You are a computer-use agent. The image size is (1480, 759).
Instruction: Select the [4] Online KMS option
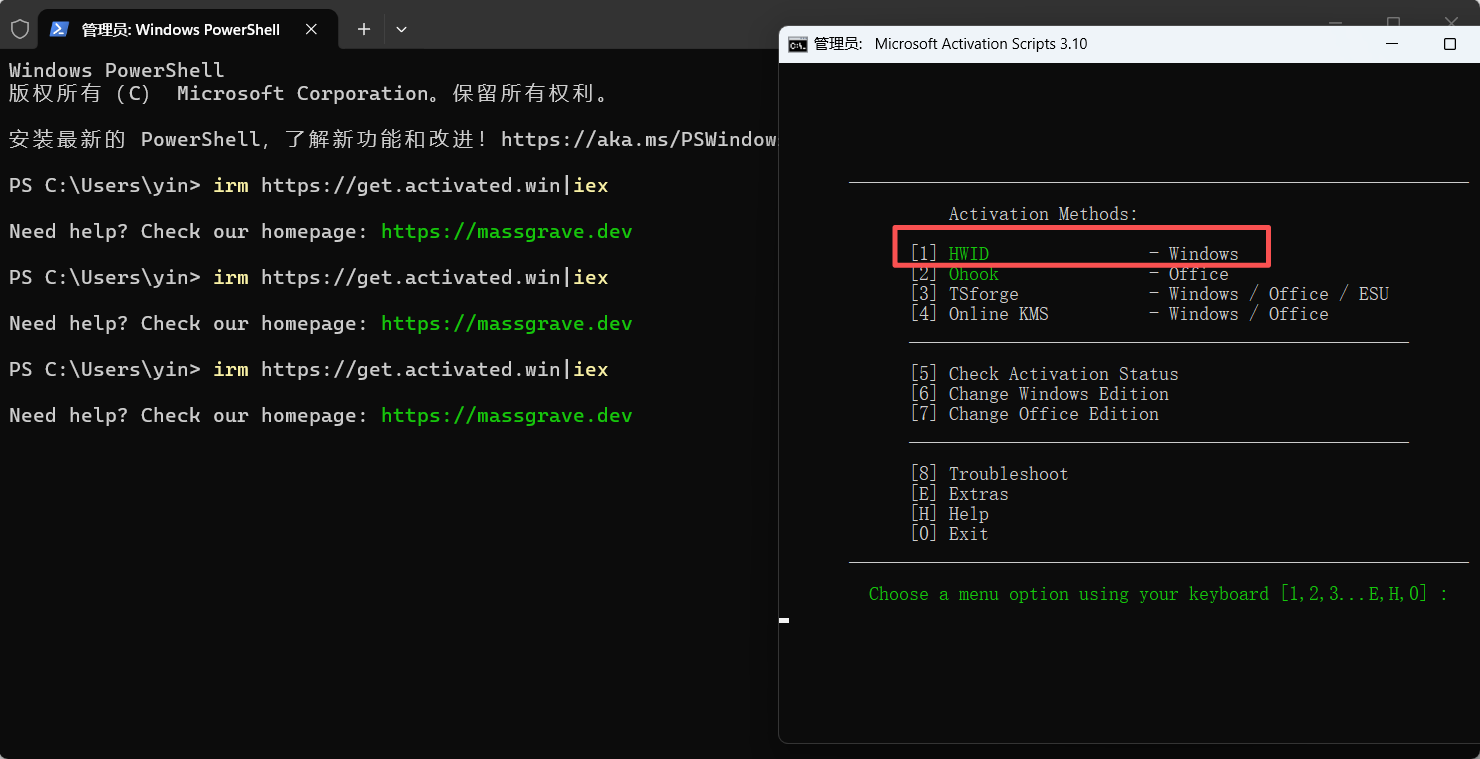point(1119,314)
